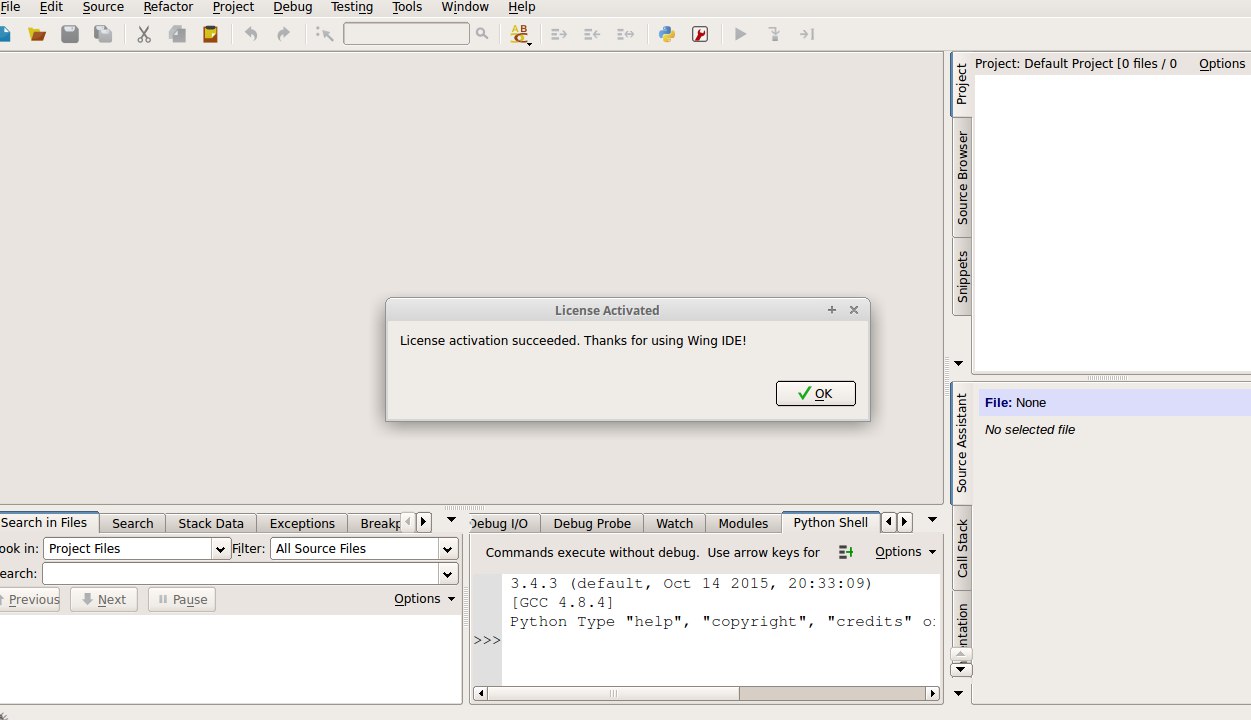Select the Debug I/O tab
This screenshot has width=1251, height=720.
tap(500, 523)
